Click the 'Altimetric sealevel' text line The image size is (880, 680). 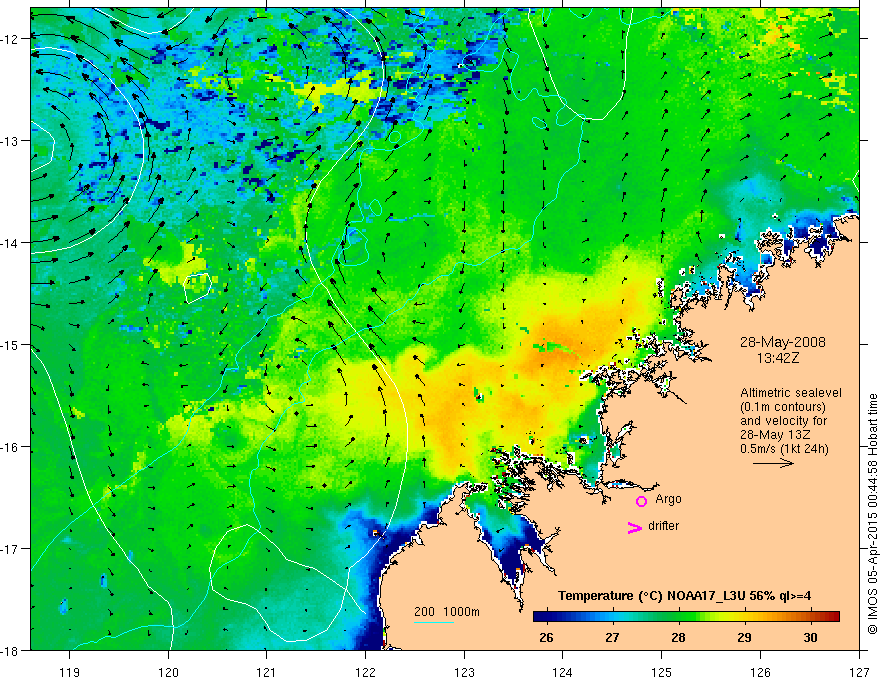tap(791, 393)
